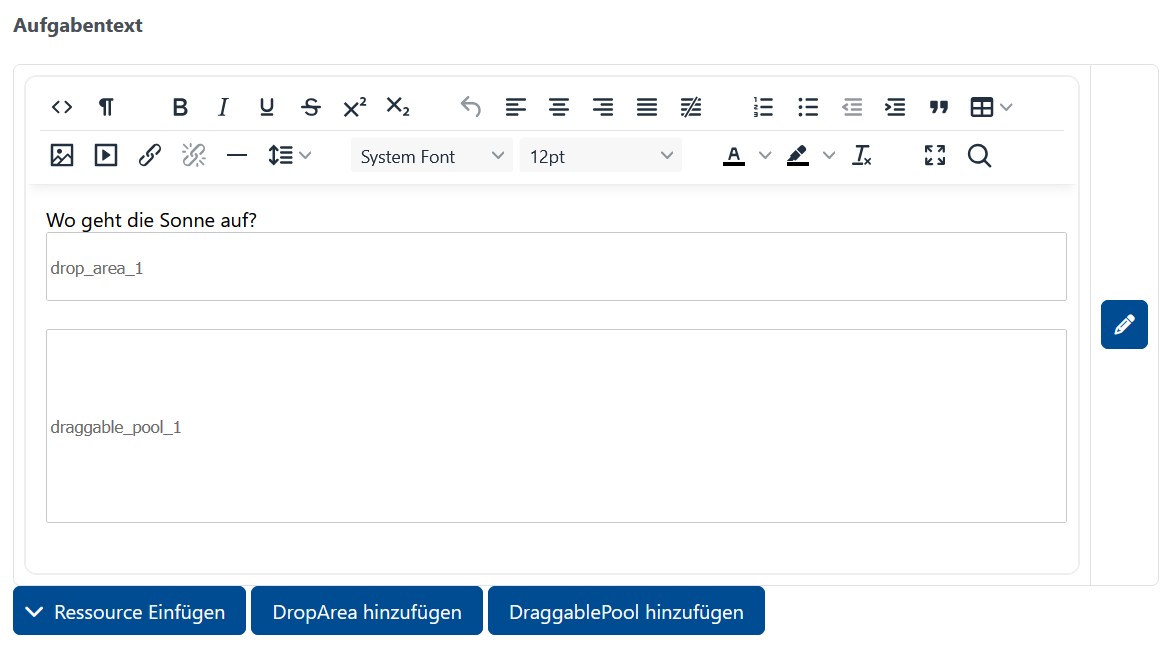Click the blue pencil edit button
Viewport: 1172px width, 650px height.
click(1124, 325)
